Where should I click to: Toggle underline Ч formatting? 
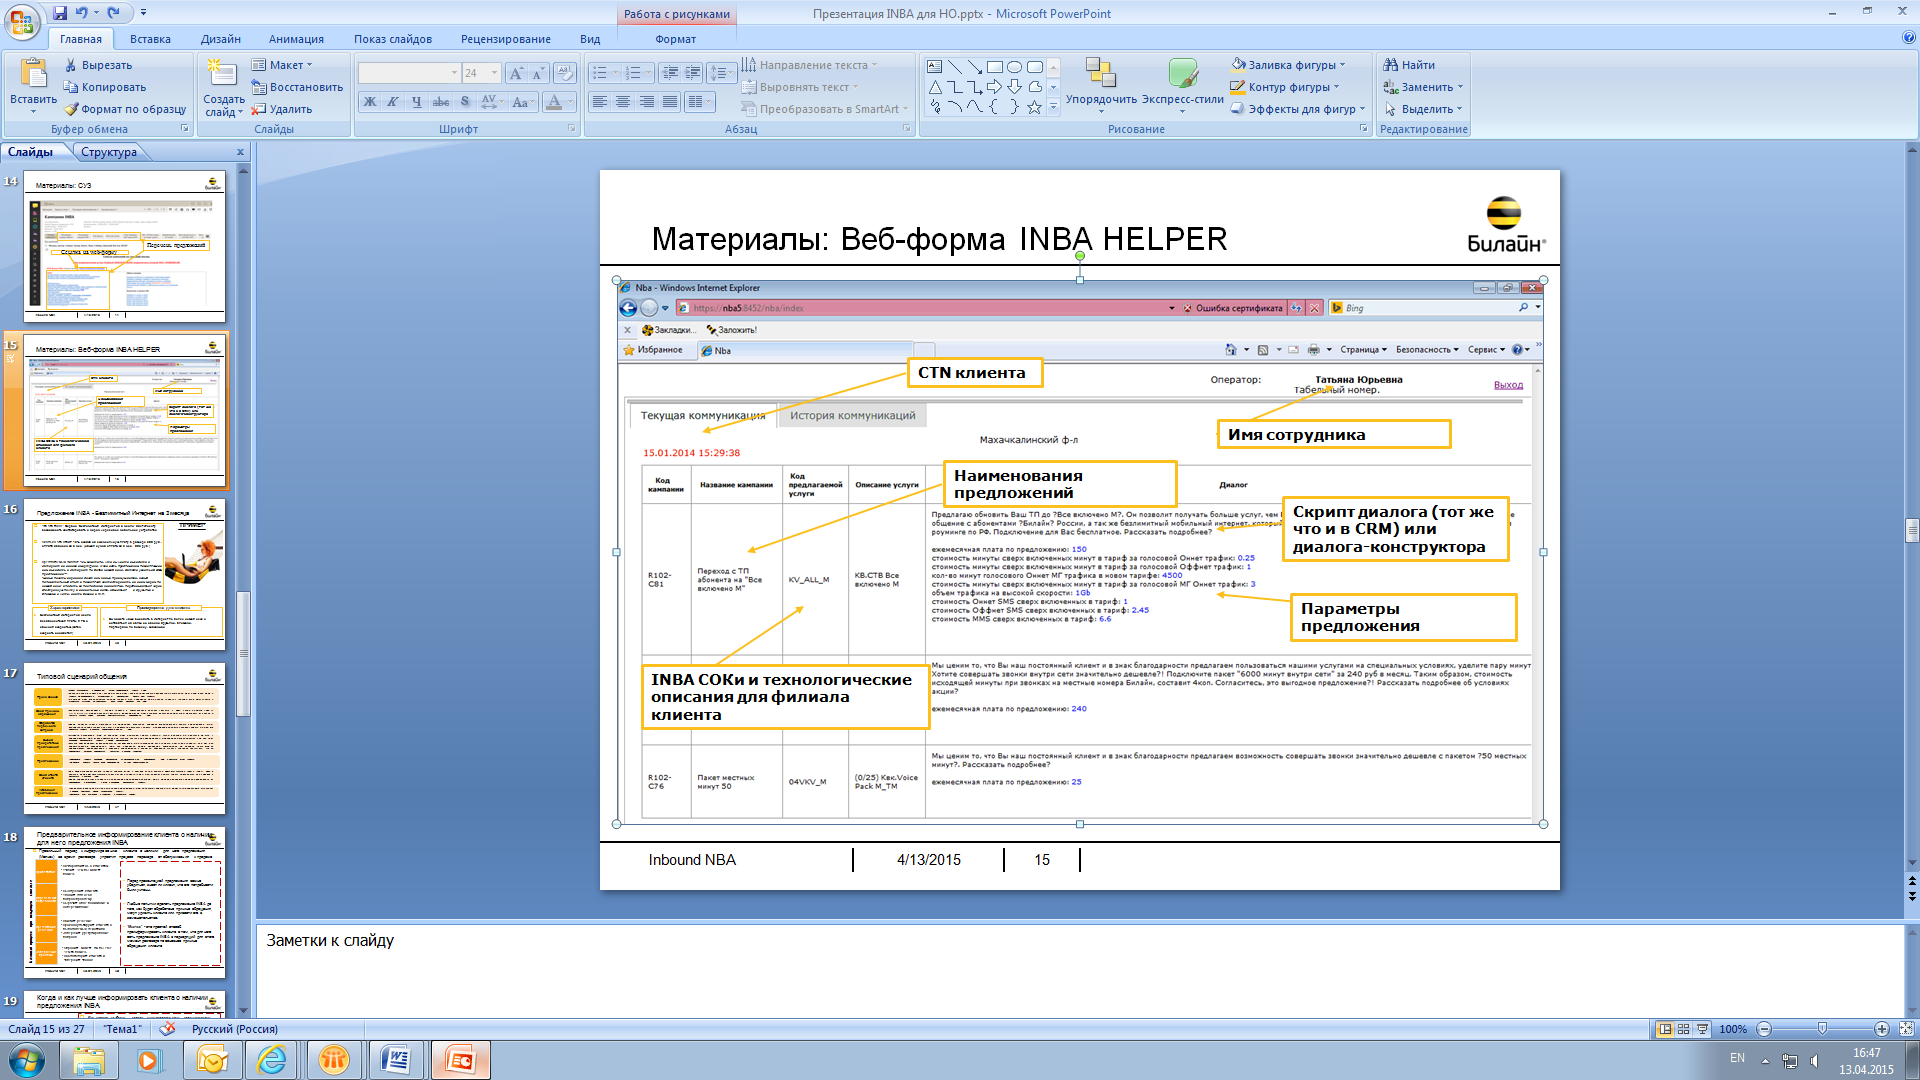[x=416, y=102]
